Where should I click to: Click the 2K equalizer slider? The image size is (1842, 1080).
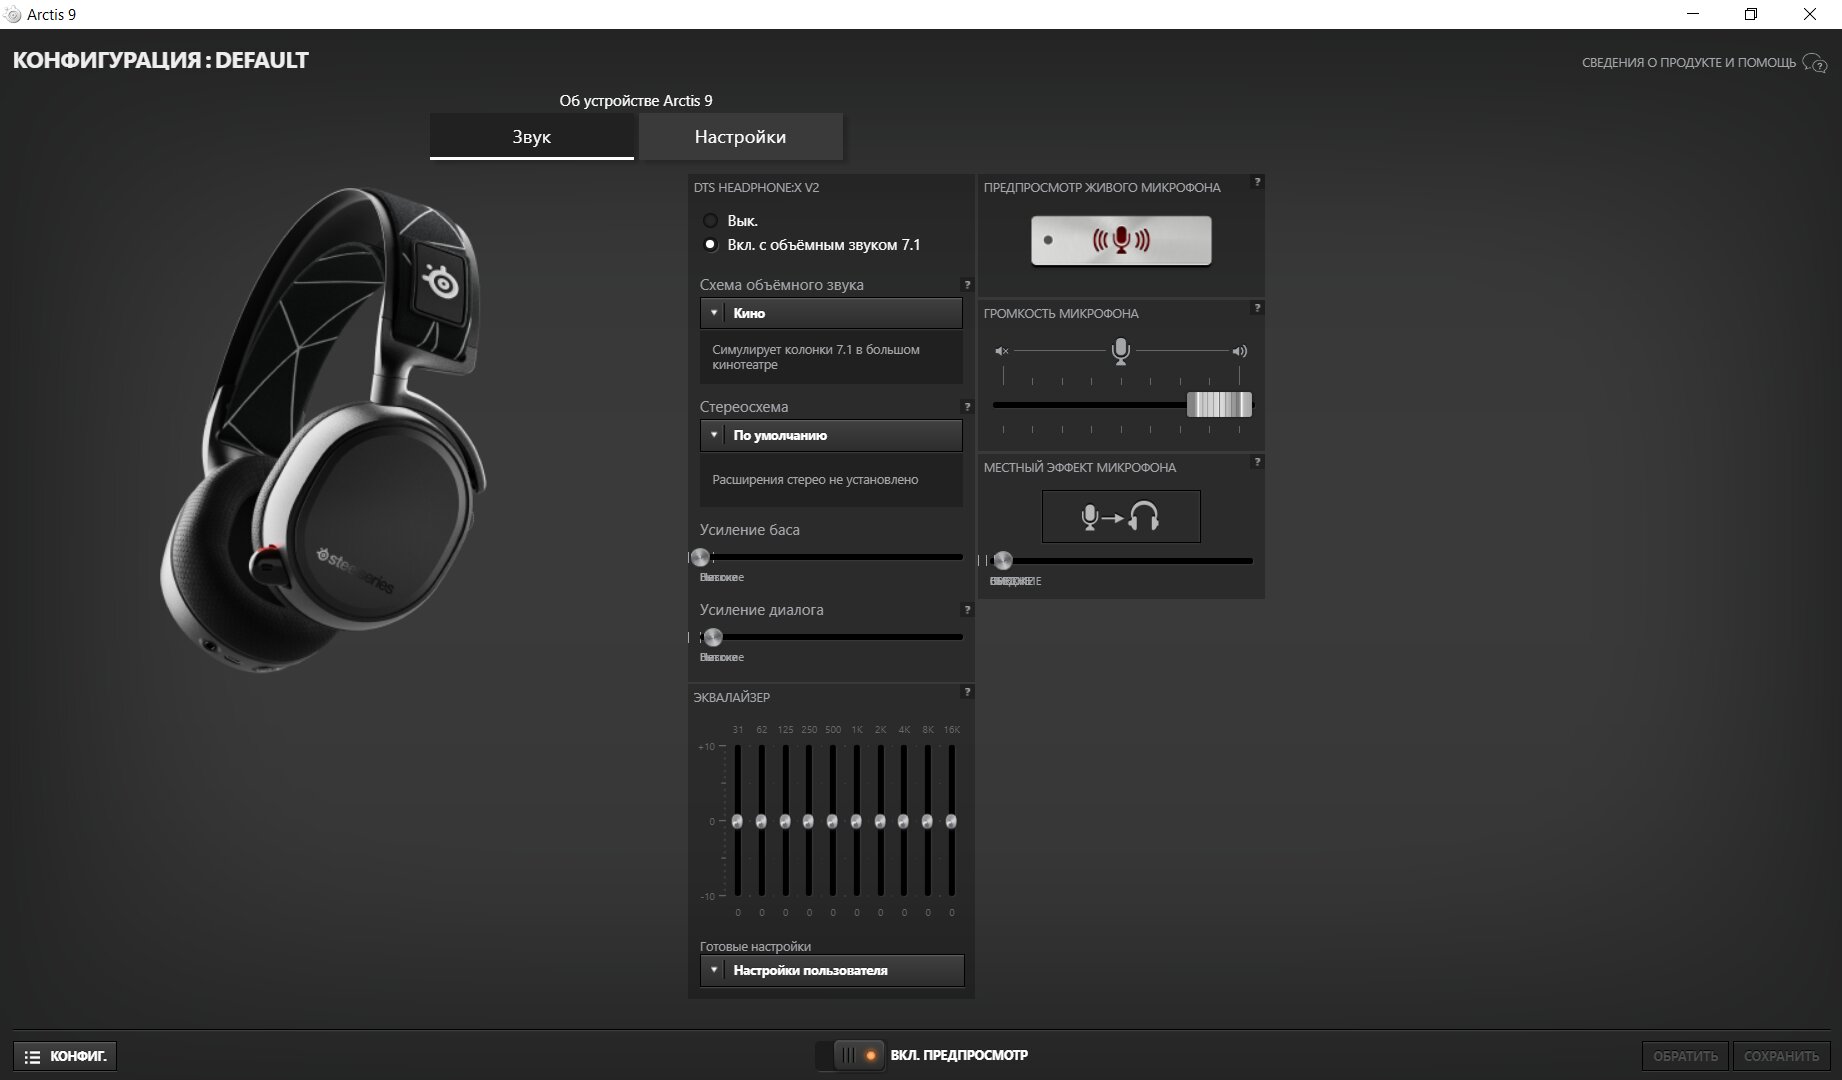[x=880, y=821]
